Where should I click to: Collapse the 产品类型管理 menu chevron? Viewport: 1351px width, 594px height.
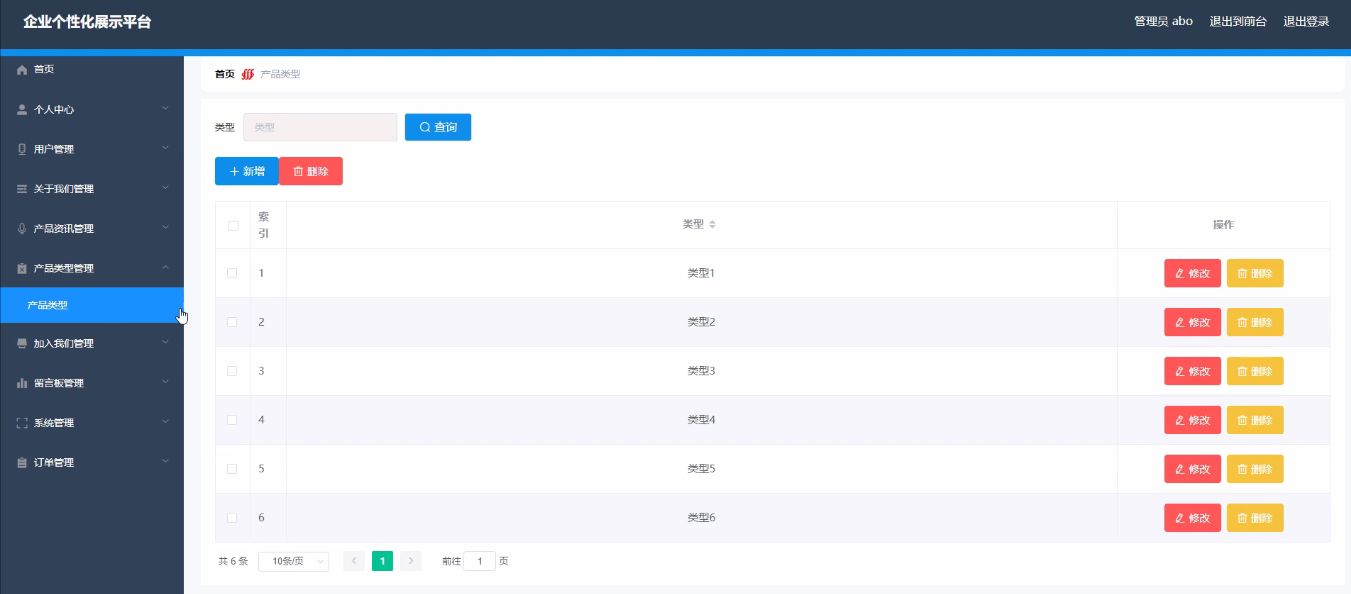tap(166, 267)
